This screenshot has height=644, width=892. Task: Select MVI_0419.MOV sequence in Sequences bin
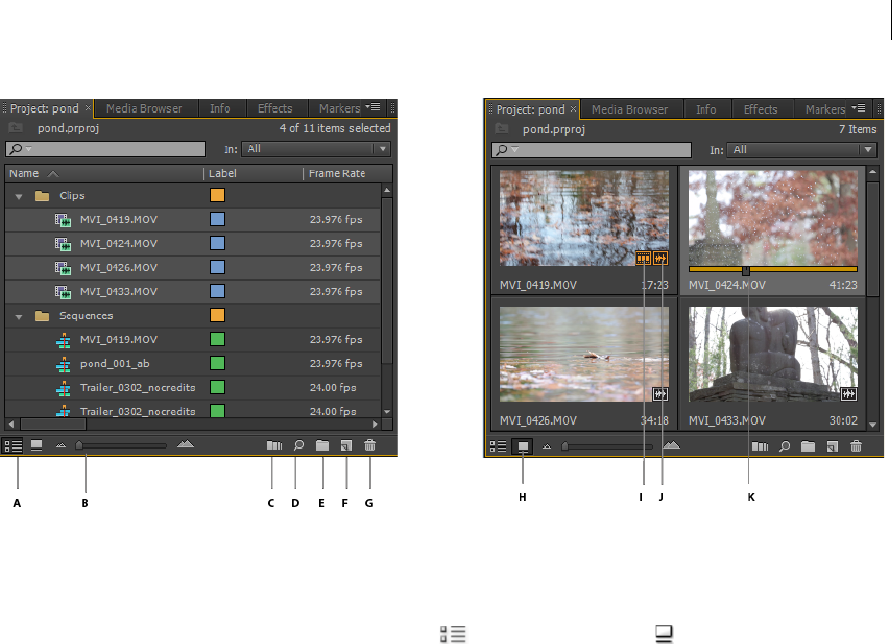pyautogui.click(x=193, y=340)
